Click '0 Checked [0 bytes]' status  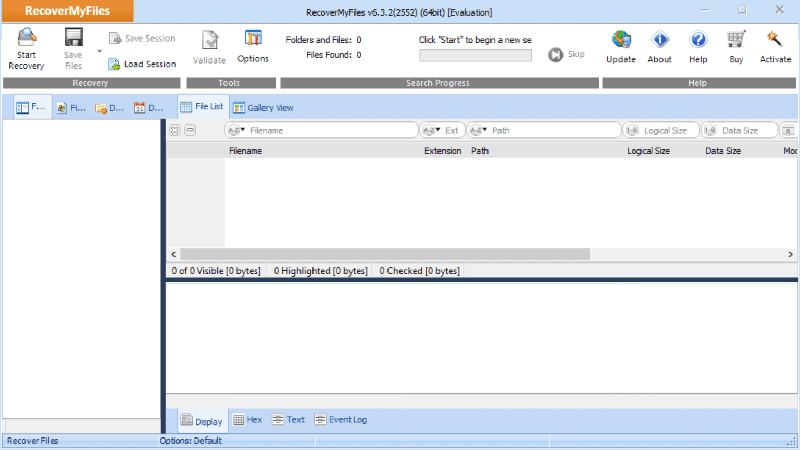[x=419, y=271]
